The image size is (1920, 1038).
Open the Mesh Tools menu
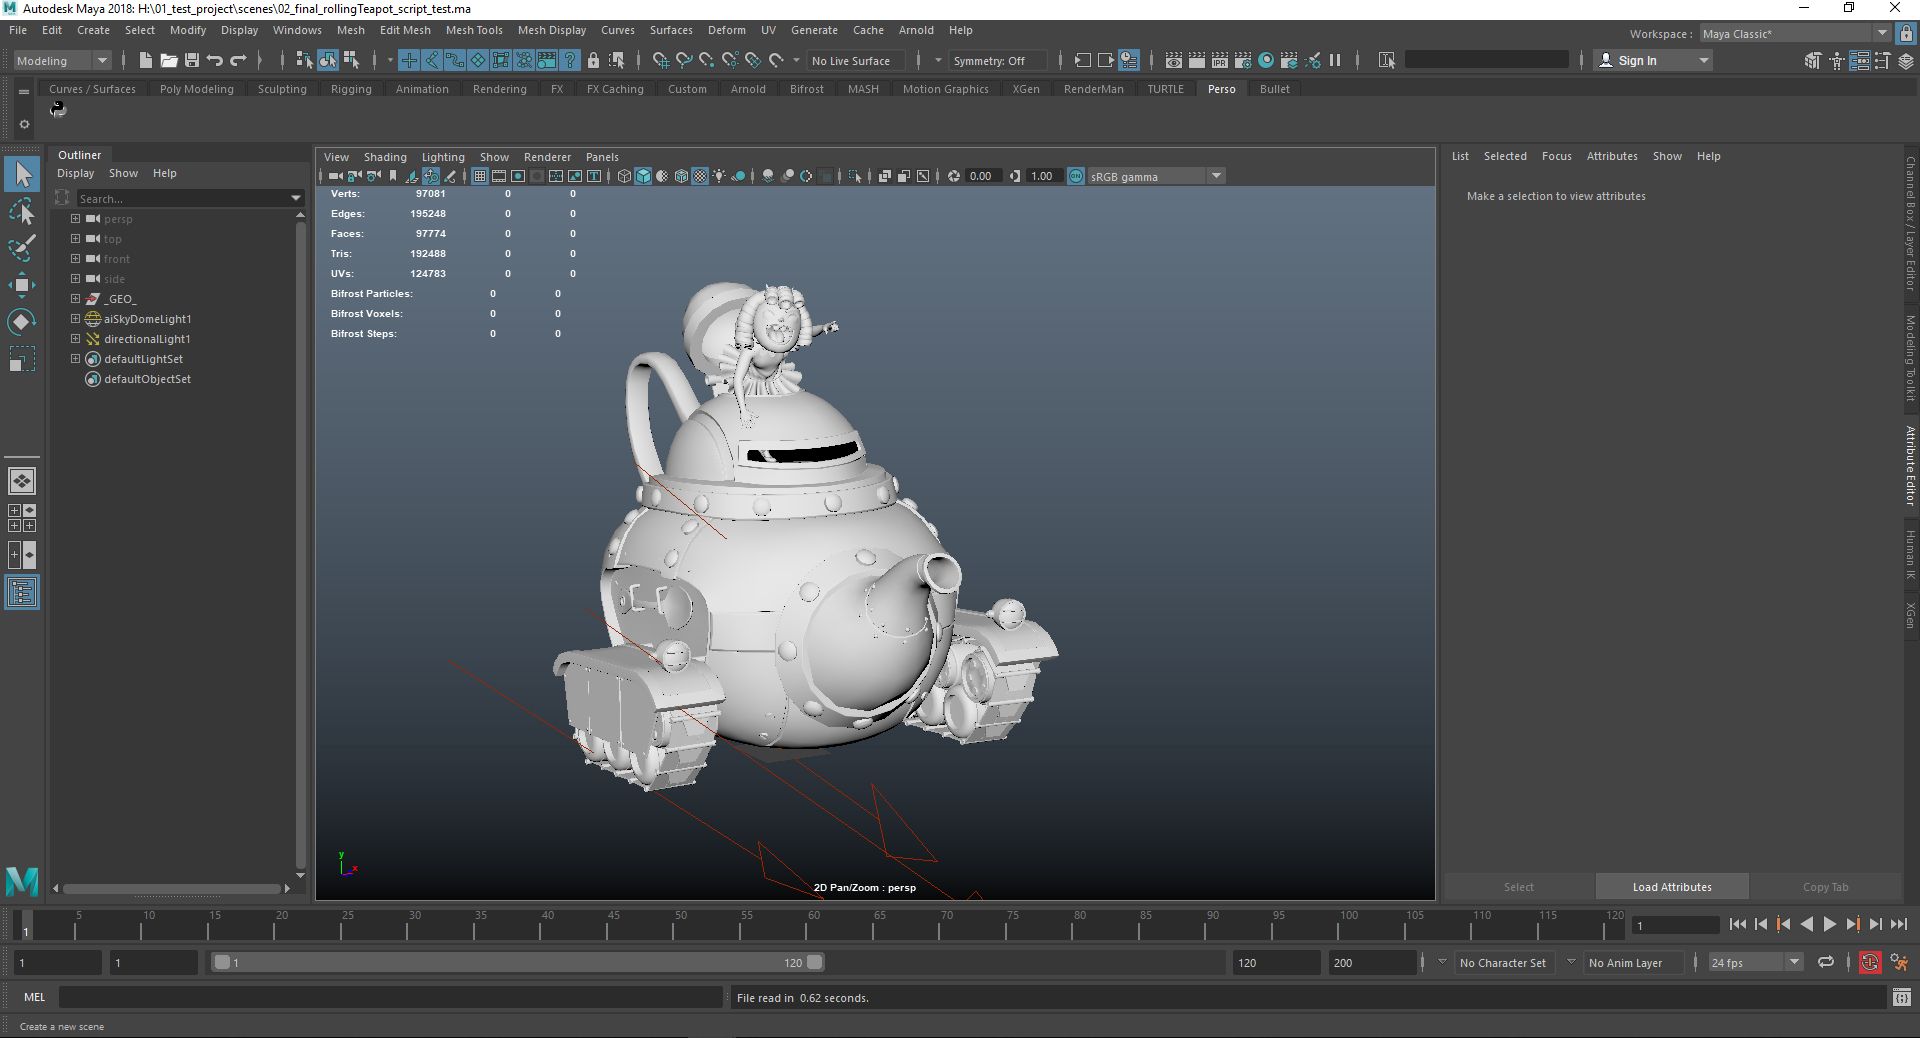[x=474, y=30]
